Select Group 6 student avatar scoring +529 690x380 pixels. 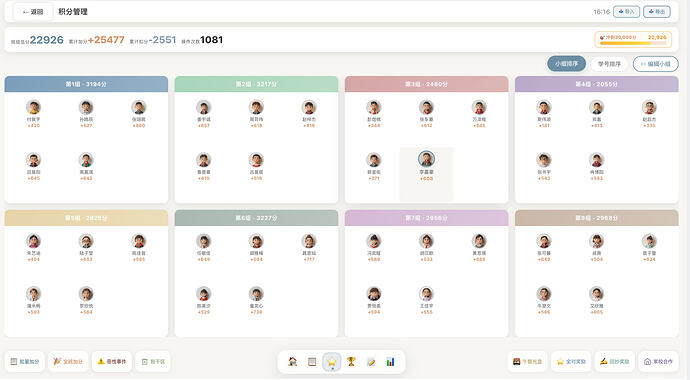click(204, 294)
